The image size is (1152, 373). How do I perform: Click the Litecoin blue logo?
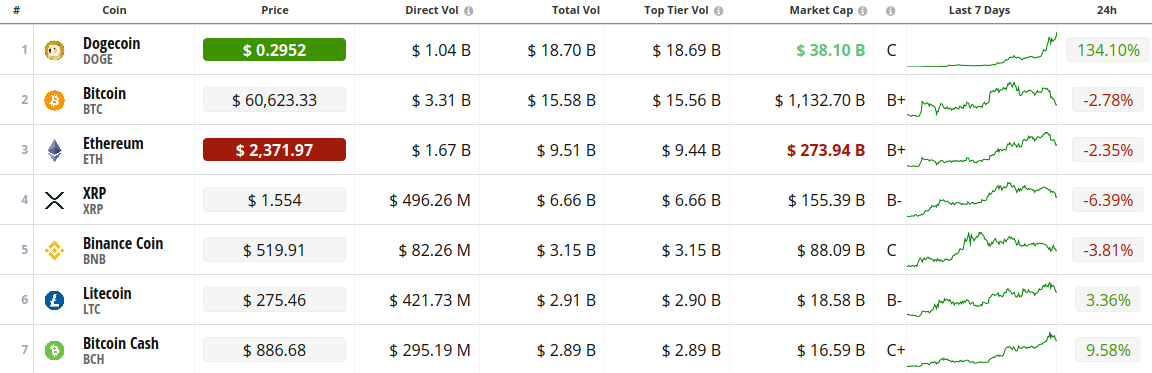[x=55, y=300]
